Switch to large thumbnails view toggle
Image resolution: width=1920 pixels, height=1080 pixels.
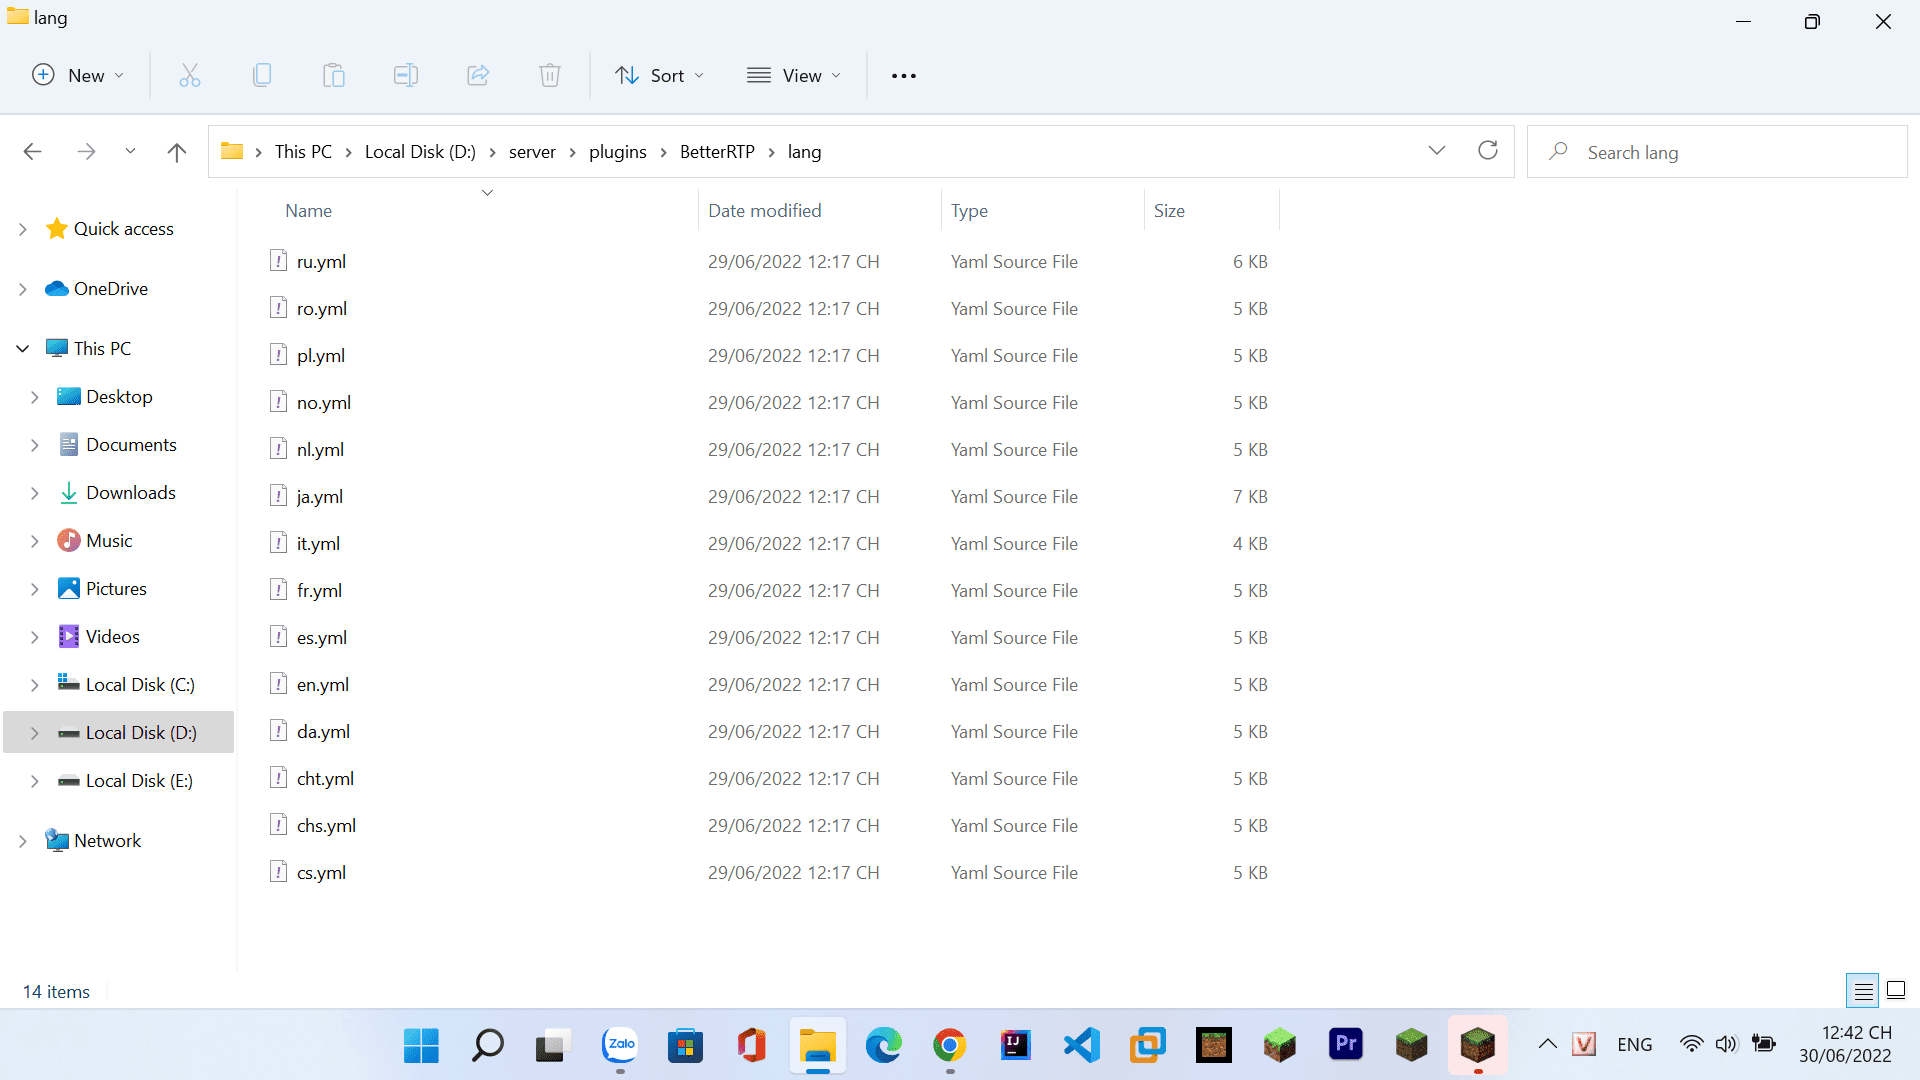click(1896, 991)
